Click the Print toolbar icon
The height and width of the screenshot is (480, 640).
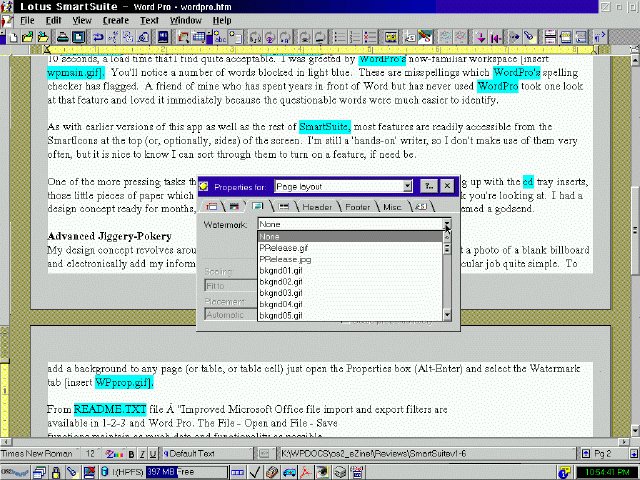coord(63,38)
